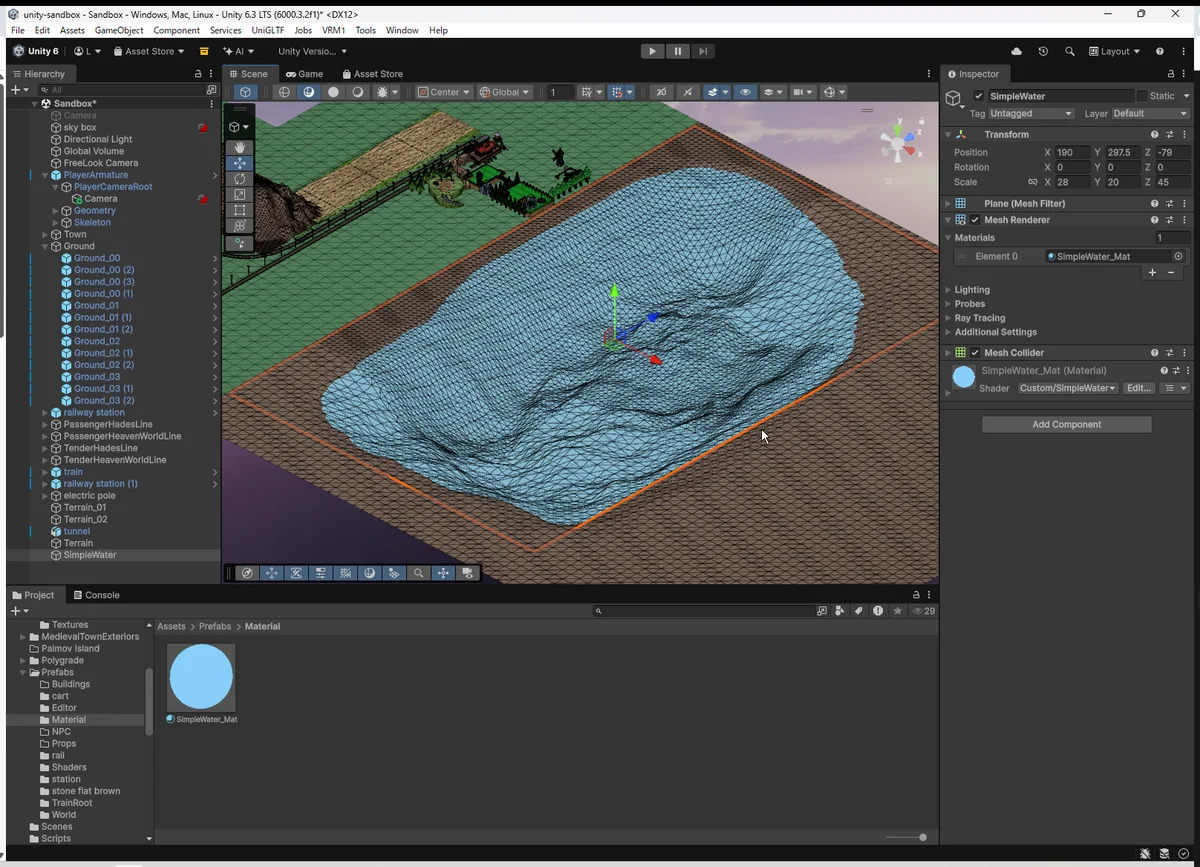The height and width of the screenshot is (867, 1200).
Task: Lock the Inspector panel
Action: pos(1171,74)
